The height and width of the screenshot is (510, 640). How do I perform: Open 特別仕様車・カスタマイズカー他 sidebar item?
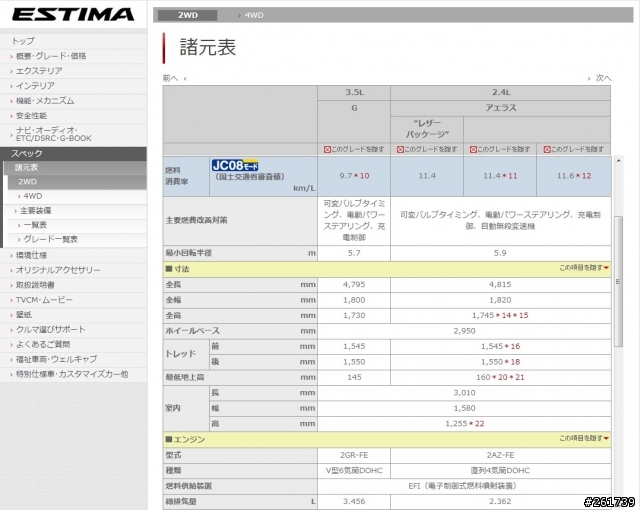pos(73,374)
